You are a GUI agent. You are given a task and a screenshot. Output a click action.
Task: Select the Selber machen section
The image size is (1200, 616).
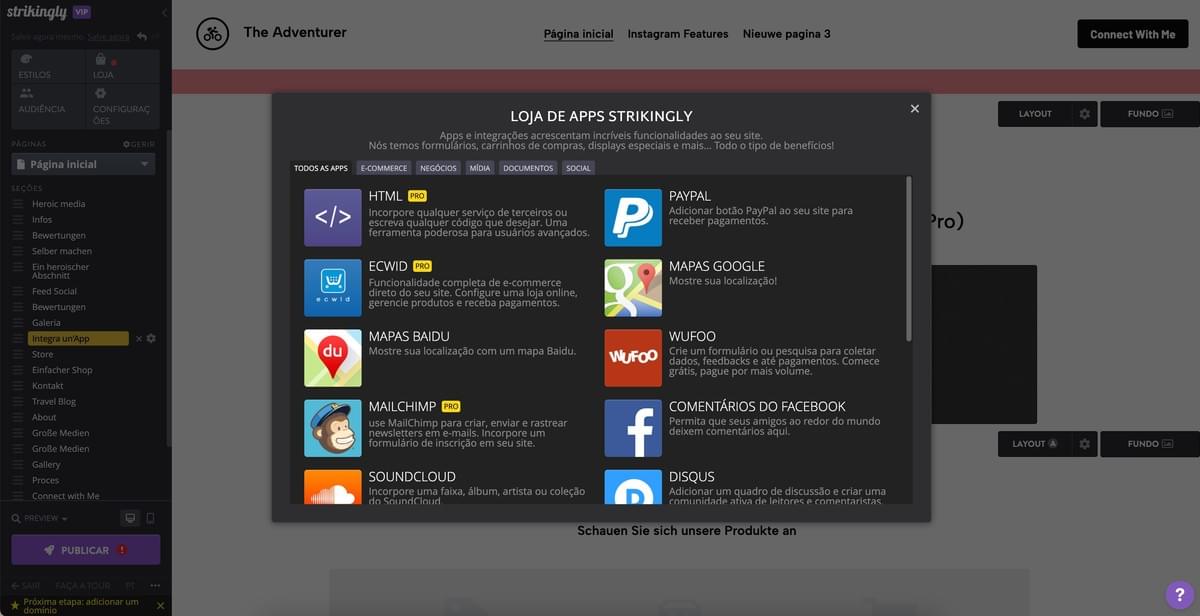click(61, 251)
